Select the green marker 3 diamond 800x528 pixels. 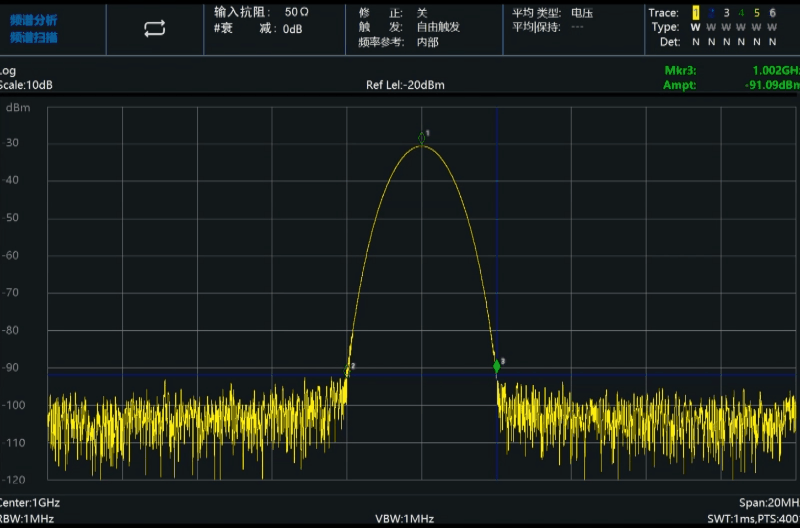(497, 367)
